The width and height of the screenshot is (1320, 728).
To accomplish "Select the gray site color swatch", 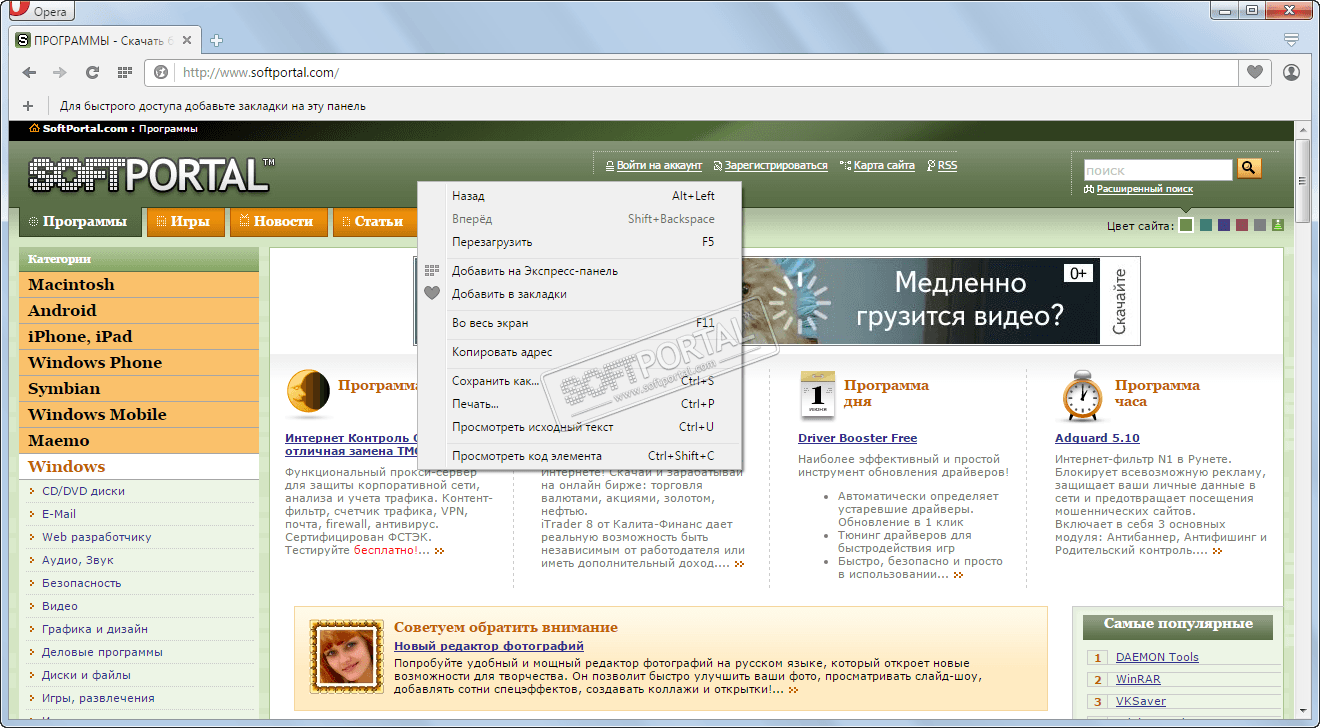I will pyautogui.click(x=1260, y=225).
